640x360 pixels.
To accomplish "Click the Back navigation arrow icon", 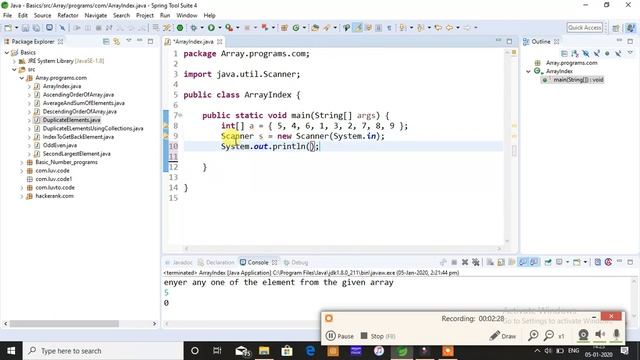I will 449,28.
